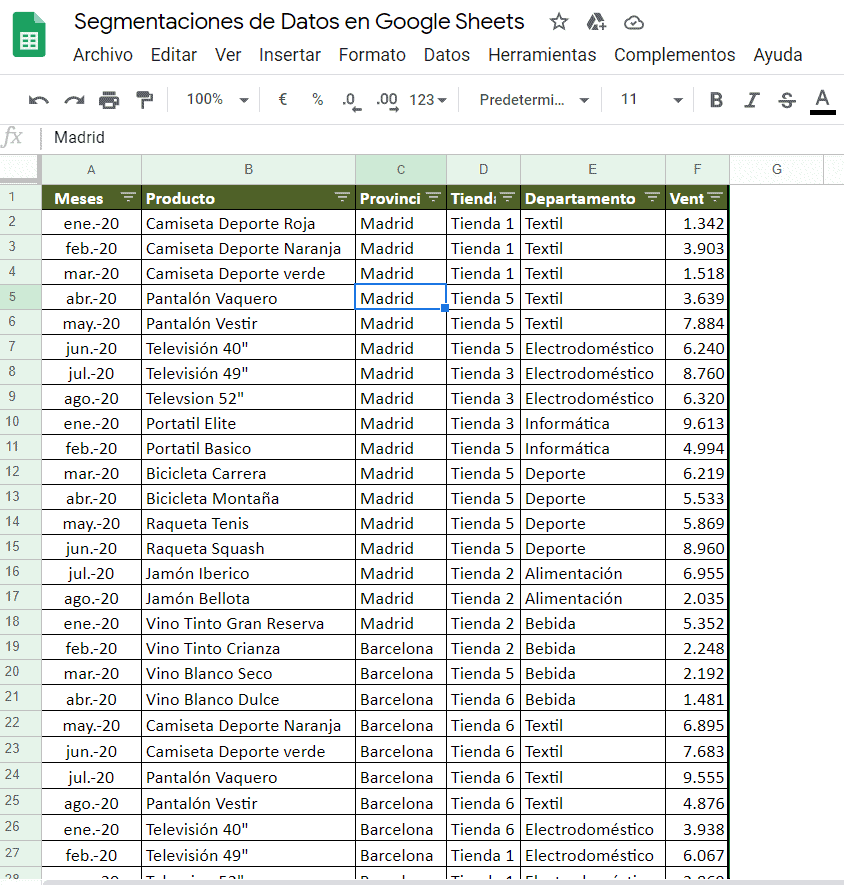
Task: Open the Provincia column filter
Action: (x=433, y=197)
